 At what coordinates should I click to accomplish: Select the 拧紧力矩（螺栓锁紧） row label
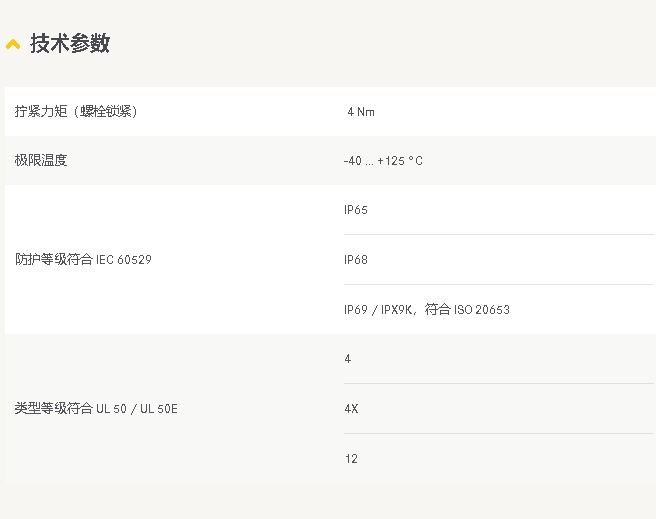pyautogui.click(x=76, y=111)
